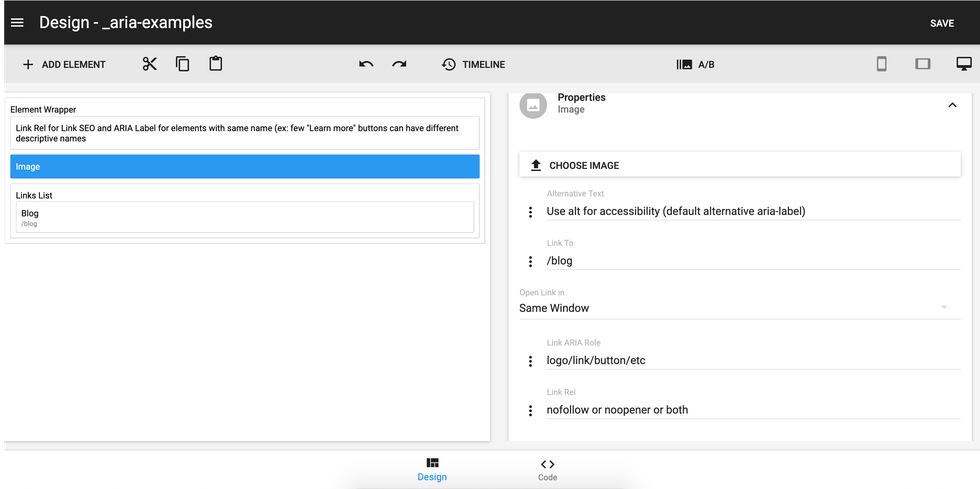Switch to desktop preview
The width and height of the screenshot is (980, 489).
(963, 64)
